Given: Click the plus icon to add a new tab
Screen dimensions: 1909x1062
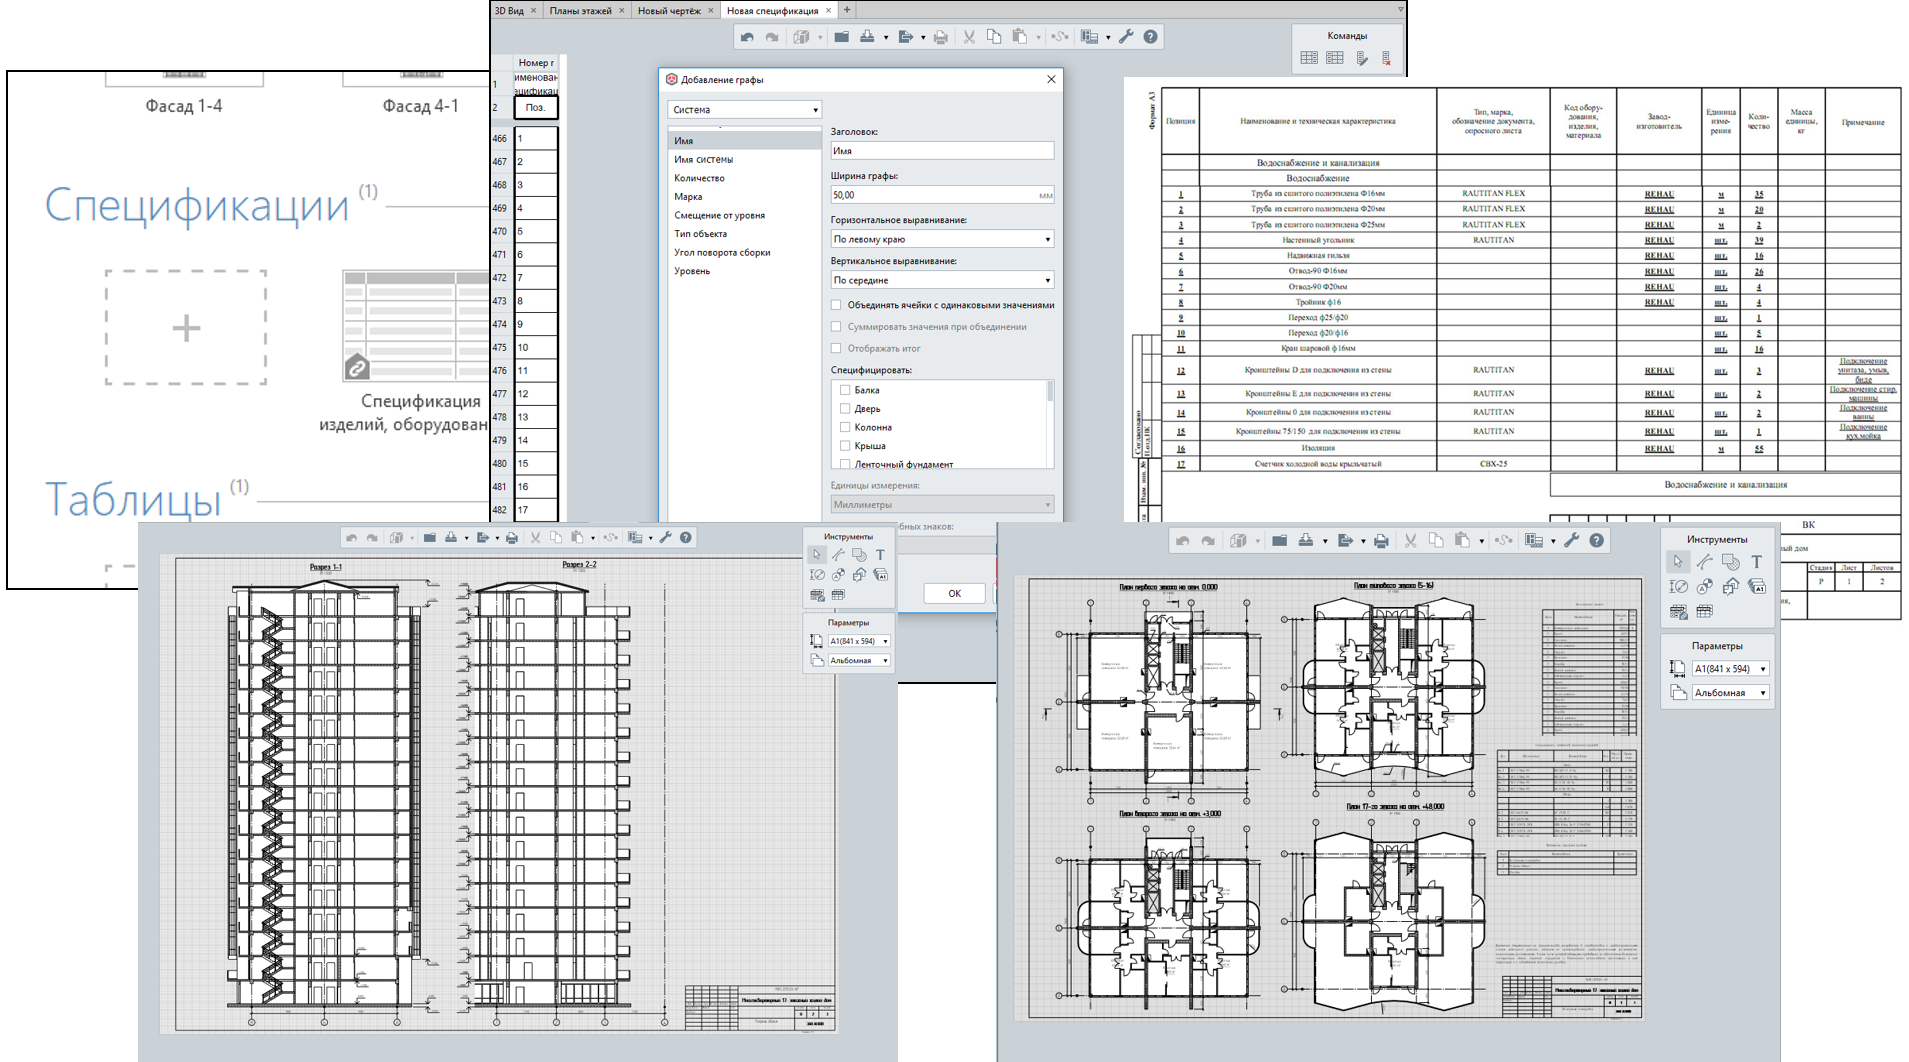Looking at the screenshot, I should click(x=847, y=10).
